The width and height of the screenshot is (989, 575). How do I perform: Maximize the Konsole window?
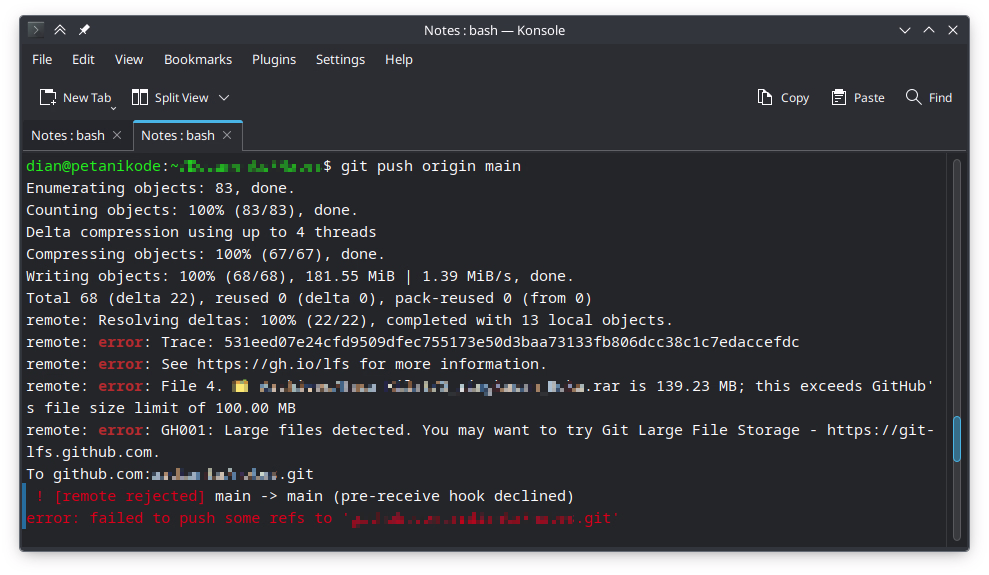(x=929, y=30)
